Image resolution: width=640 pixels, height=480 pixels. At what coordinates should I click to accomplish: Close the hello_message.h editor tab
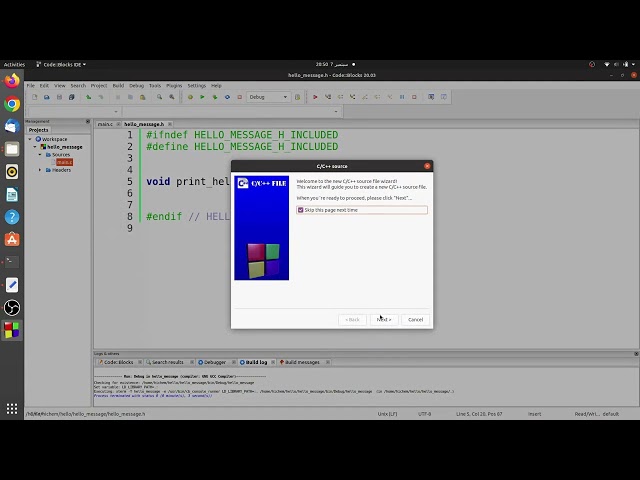tap(170, 124)
